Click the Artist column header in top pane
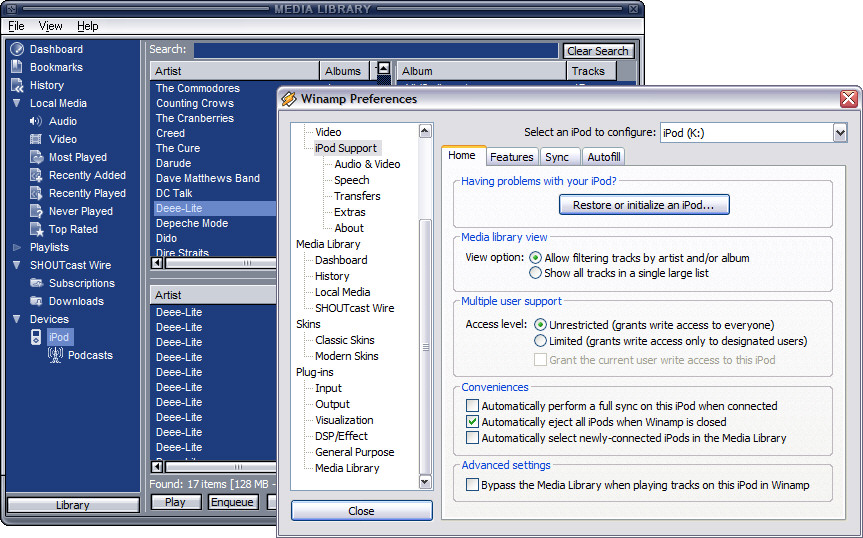Screen dimensions: 863x538 click(234, 71)
